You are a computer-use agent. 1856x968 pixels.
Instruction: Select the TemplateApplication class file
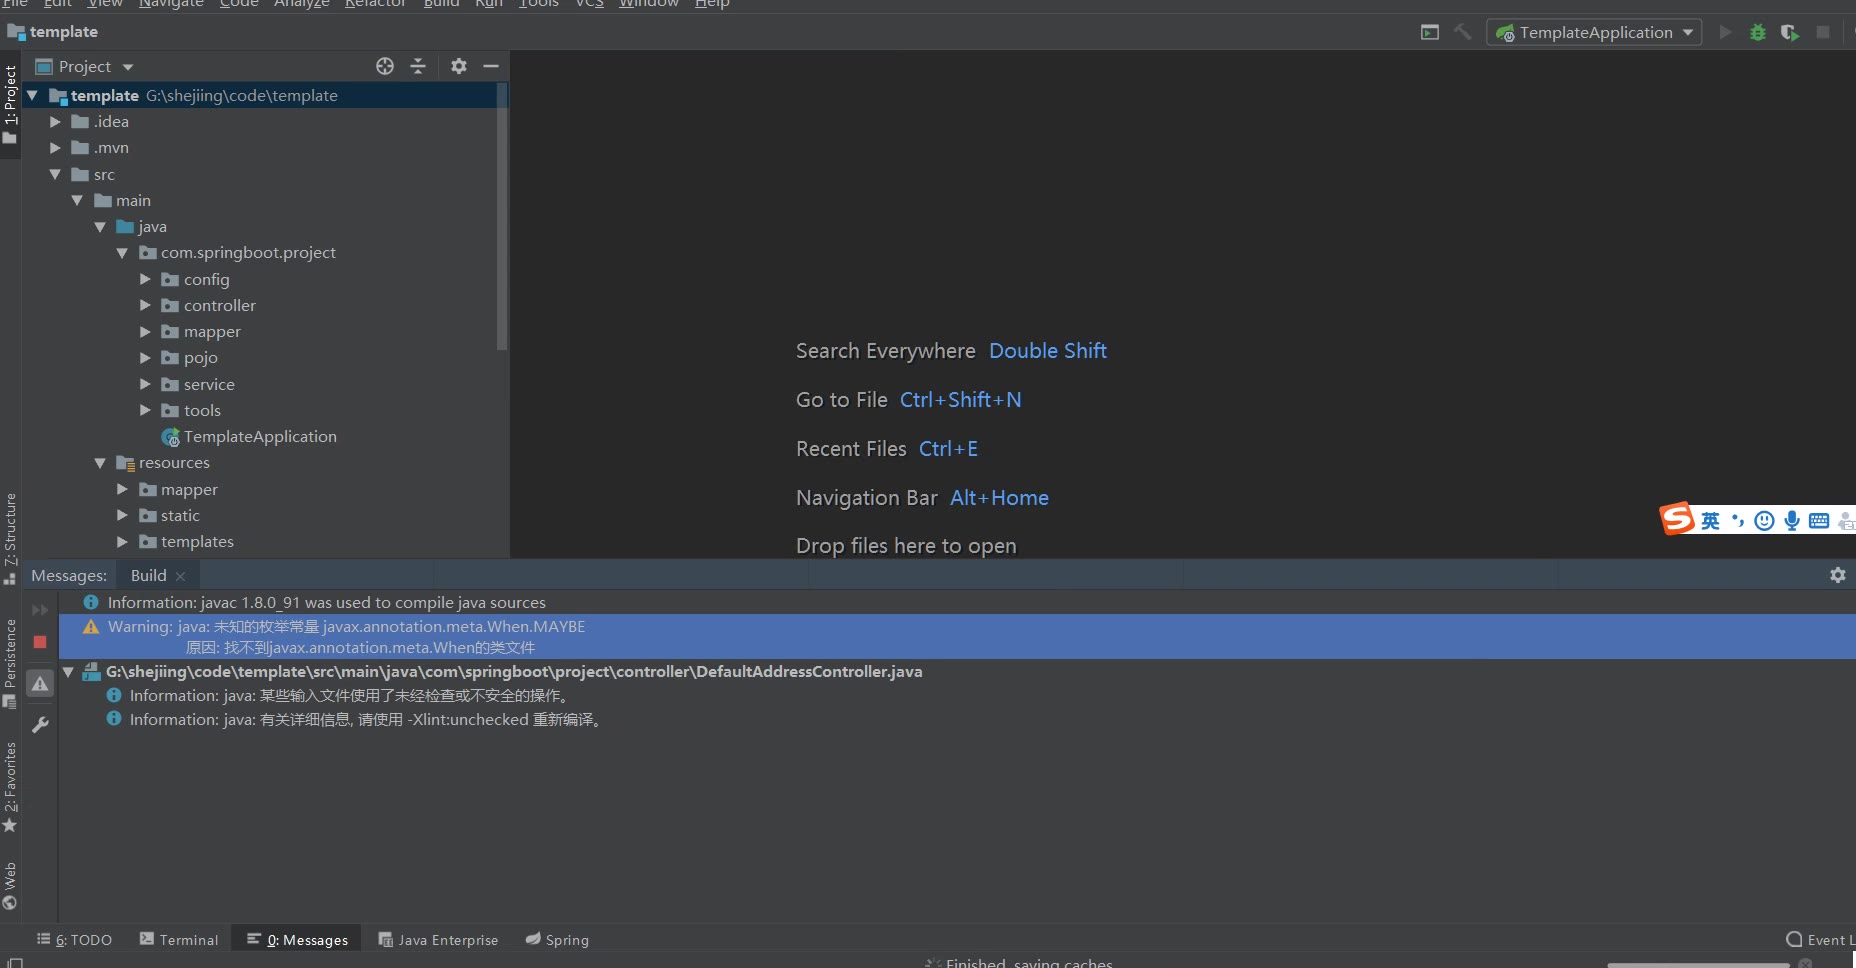pos(259,437)
